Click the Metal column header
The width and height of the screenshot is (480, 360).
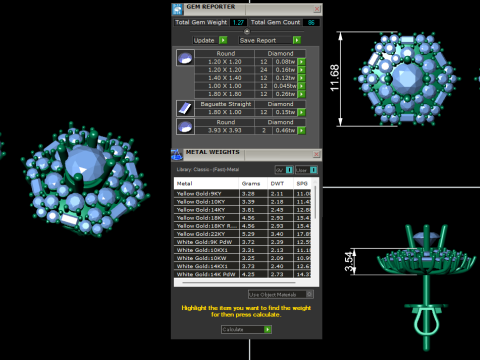tap(206, 183)
